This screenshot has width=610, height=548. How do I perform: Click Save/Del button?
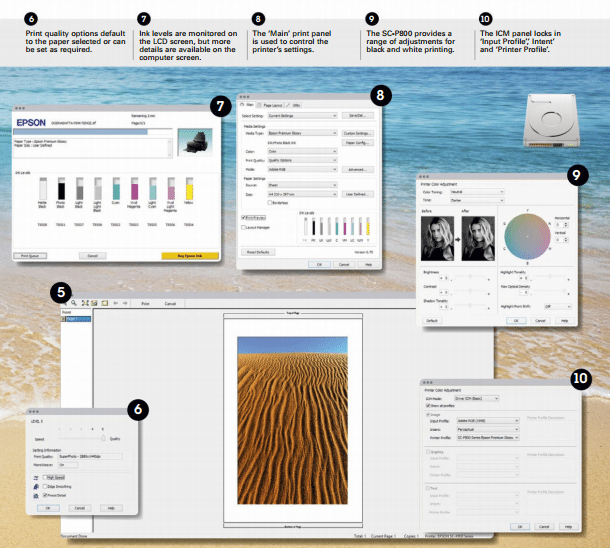pos(358,116)
